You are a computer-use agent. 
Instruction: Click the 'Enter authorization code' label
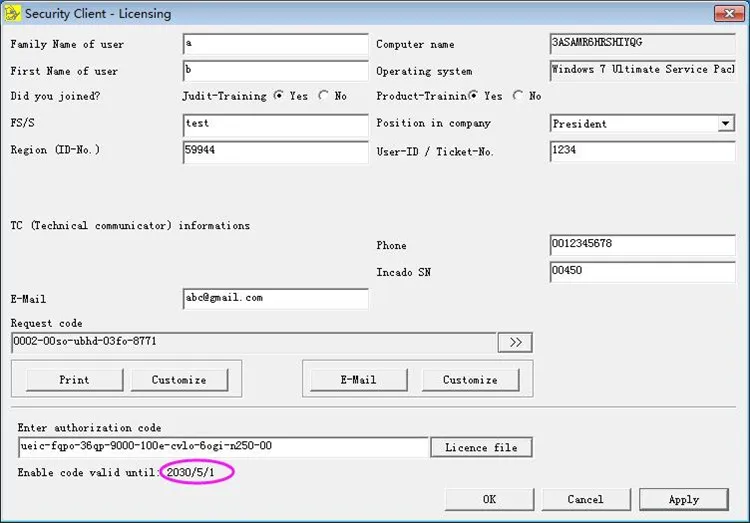tap(89, 428)
